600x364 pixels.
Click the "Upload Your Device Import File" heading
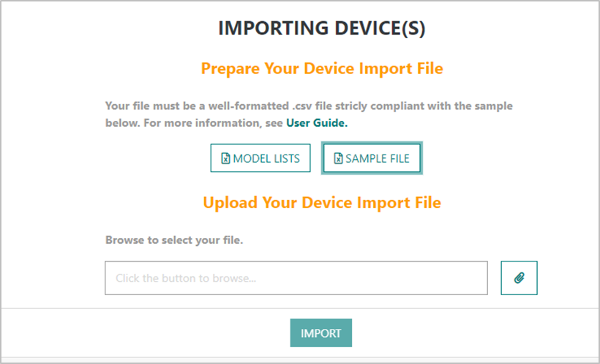(322, 202)
